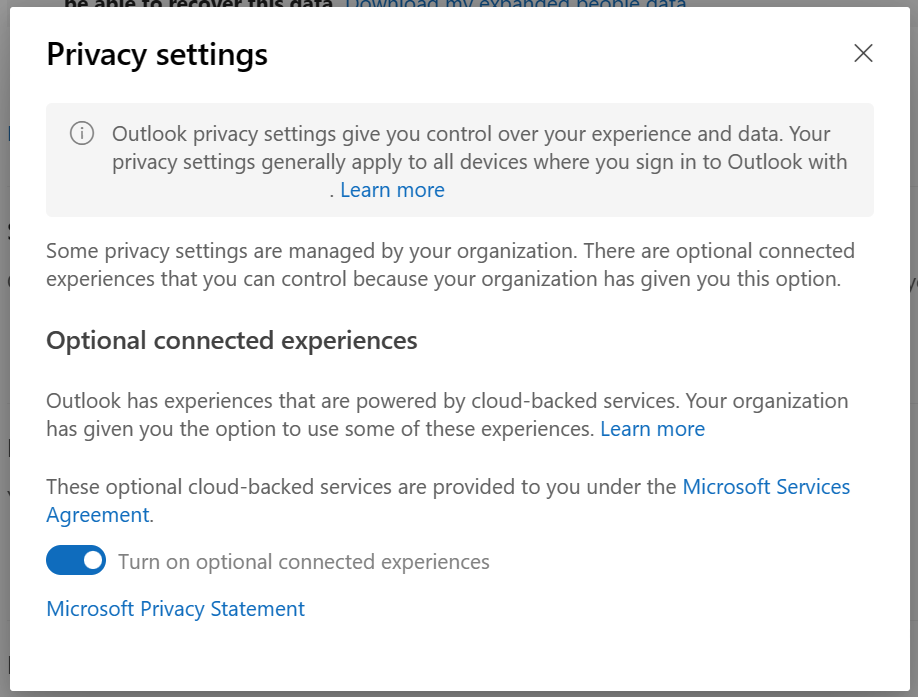Close the Privacy settings dialog

(x=863, y=54)
